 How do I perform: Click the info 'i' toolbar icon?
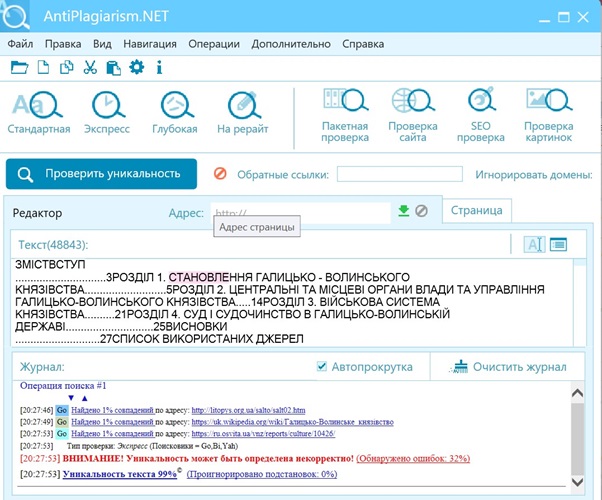(159, 68)
